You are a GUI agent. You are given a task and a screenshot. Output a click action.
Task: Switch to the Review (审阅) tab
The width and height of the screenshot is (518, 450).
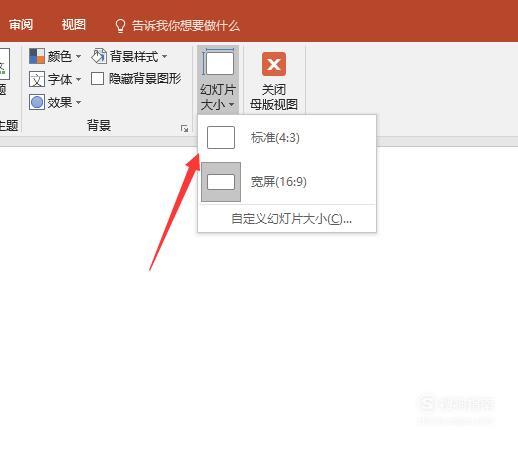point(21,25)
